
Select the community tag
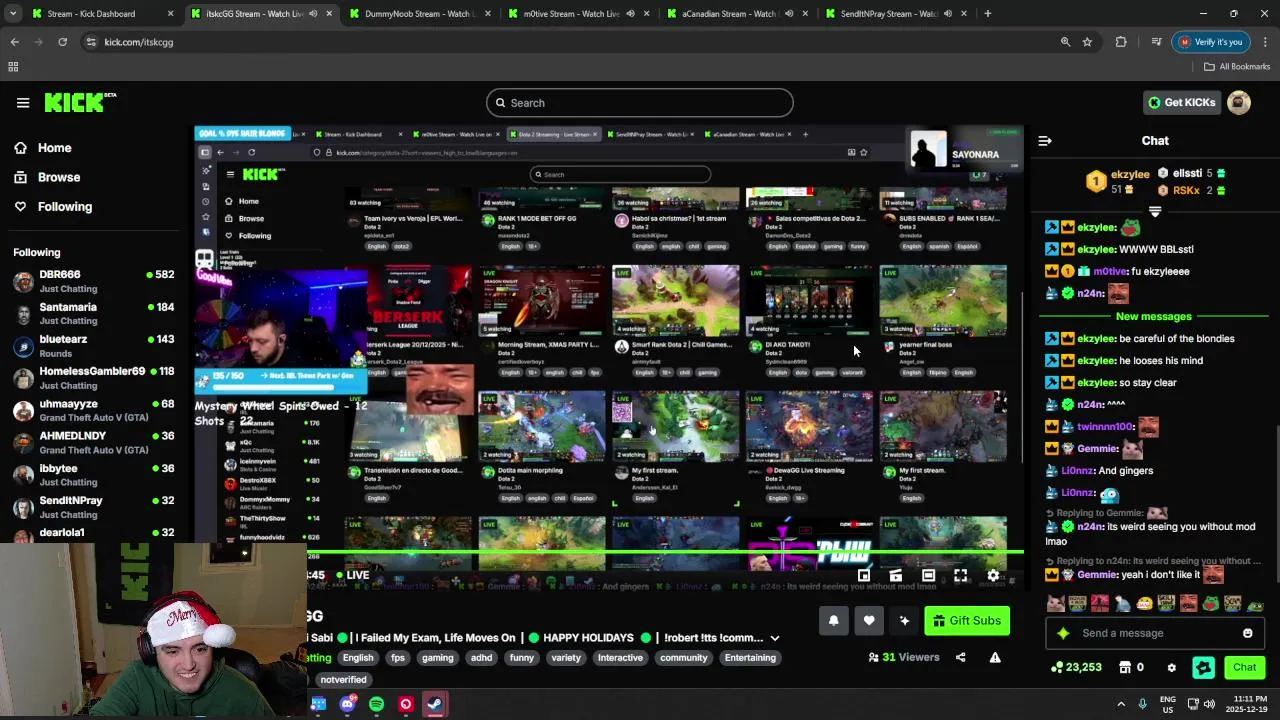[x=683, y=657]
